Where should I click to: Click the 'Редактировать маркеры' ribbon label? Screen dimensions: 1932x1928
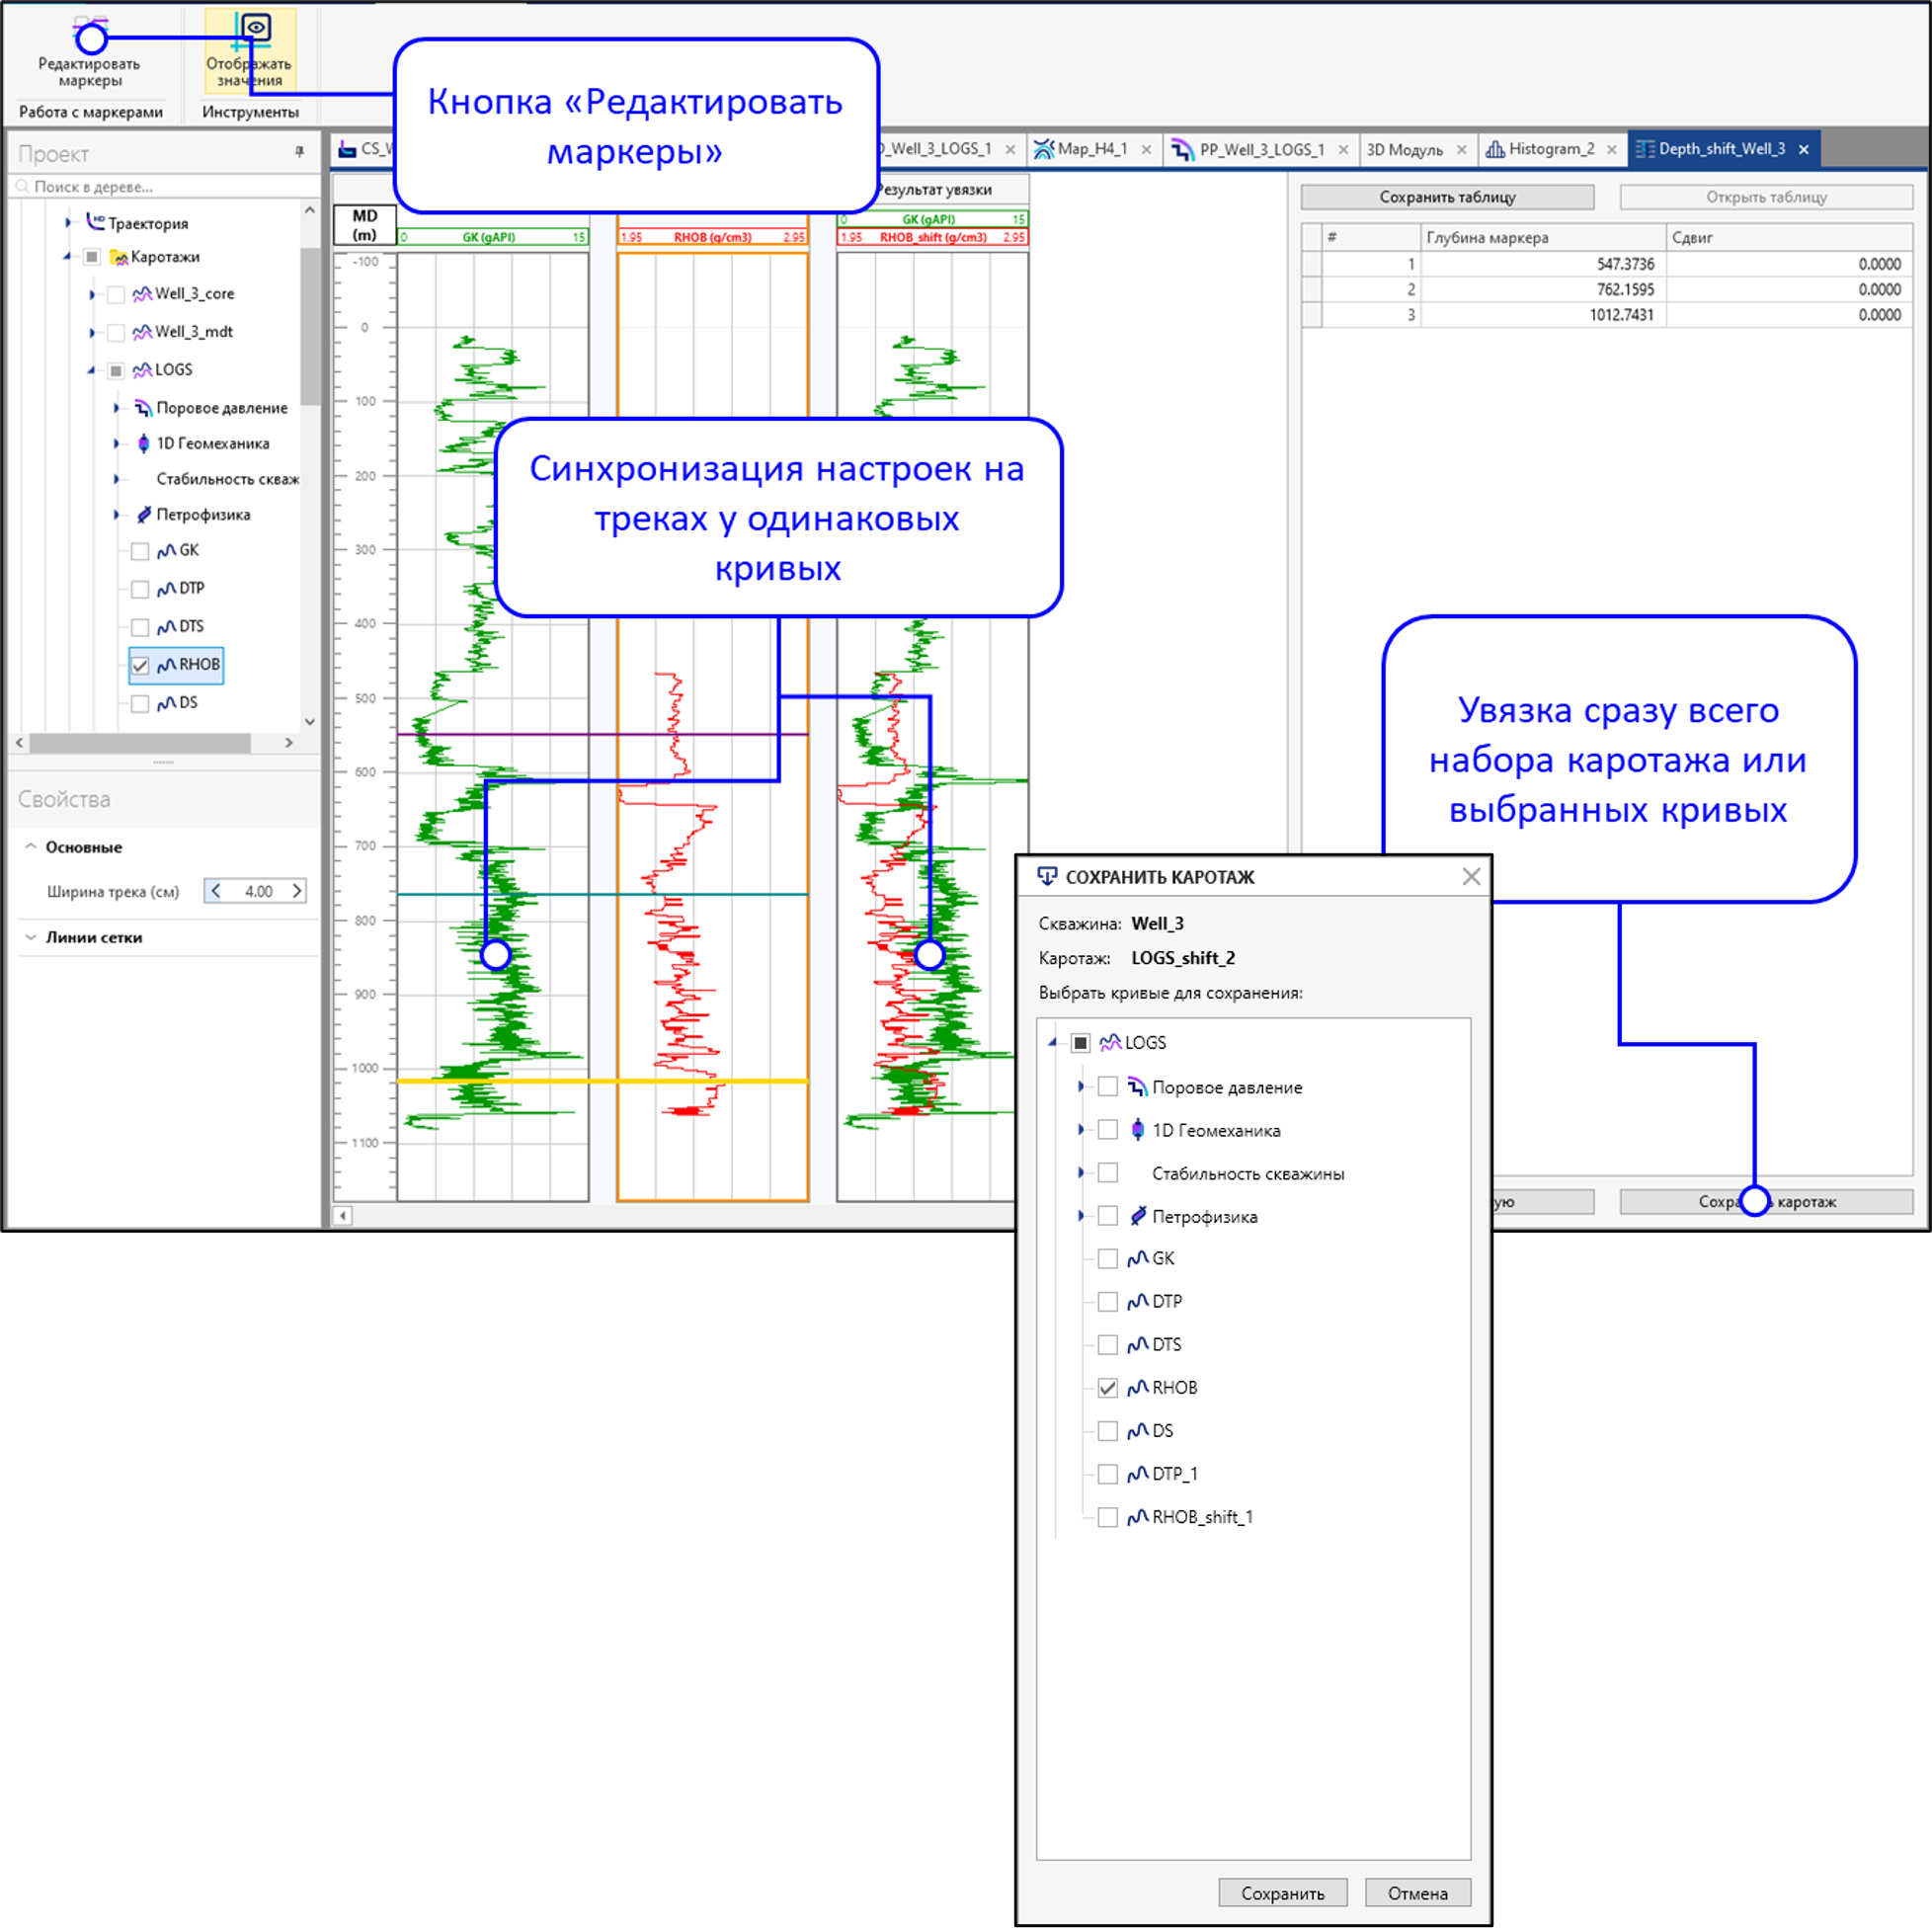(x=89, y=72)
